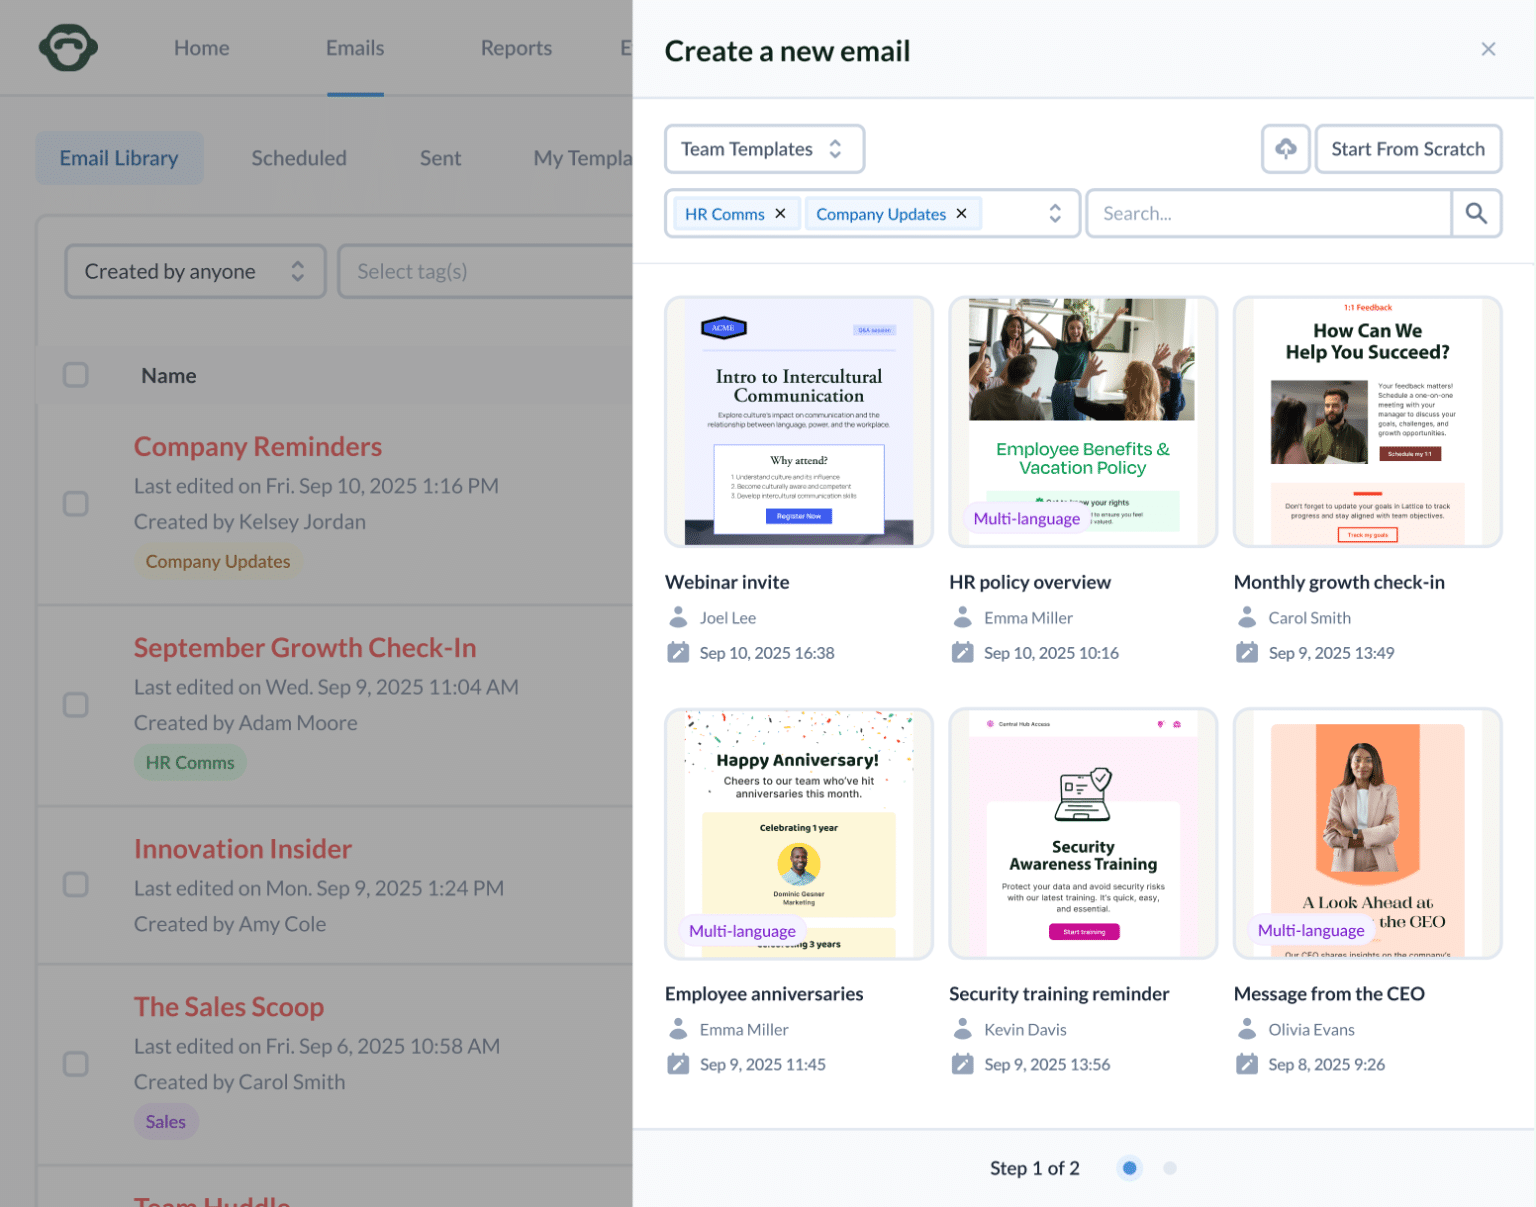
Task: Click Start From Scratch button
Action: [1407, 149]
